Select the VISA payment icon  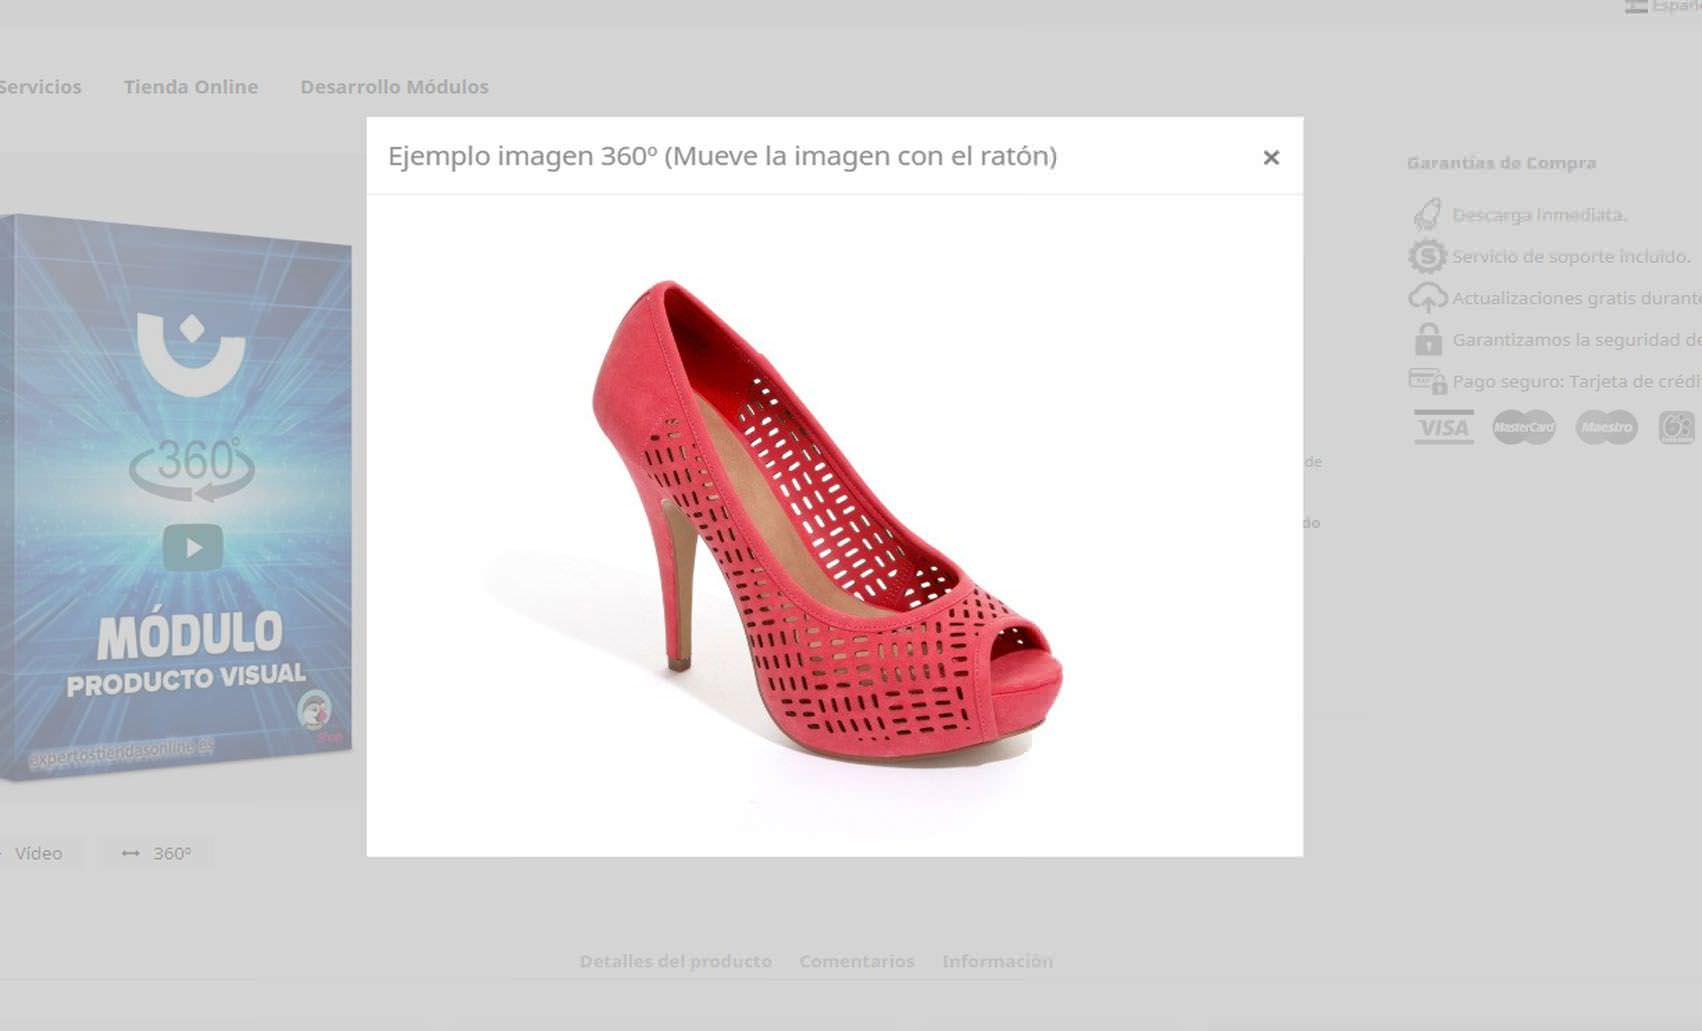(1444, 428)
